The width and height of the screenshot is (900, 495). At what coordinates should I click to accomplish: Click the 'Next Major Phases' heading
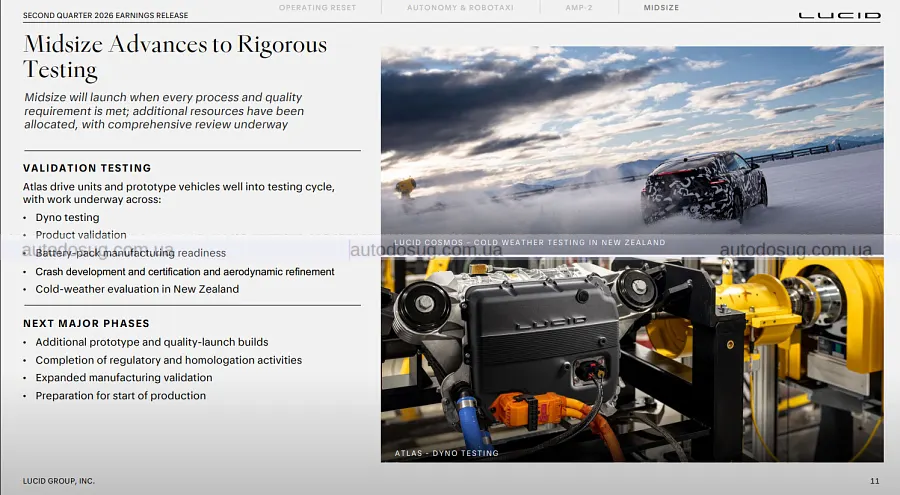86,323
